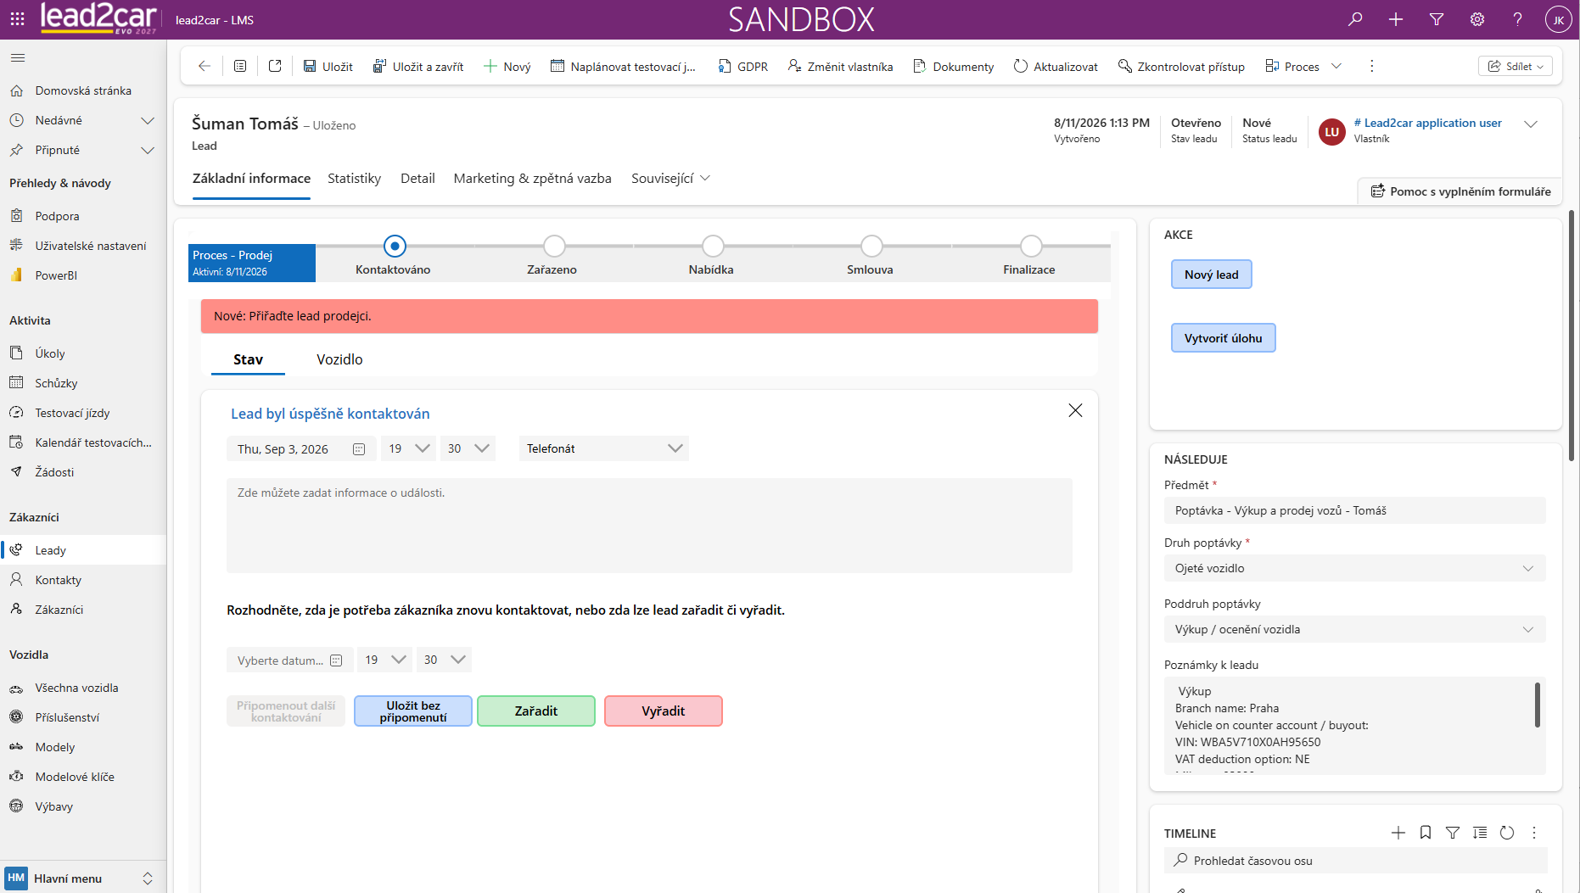Open Testovací jízdy in sidebar
Viewport: 1586px width, 893px height.
(72, 413)
